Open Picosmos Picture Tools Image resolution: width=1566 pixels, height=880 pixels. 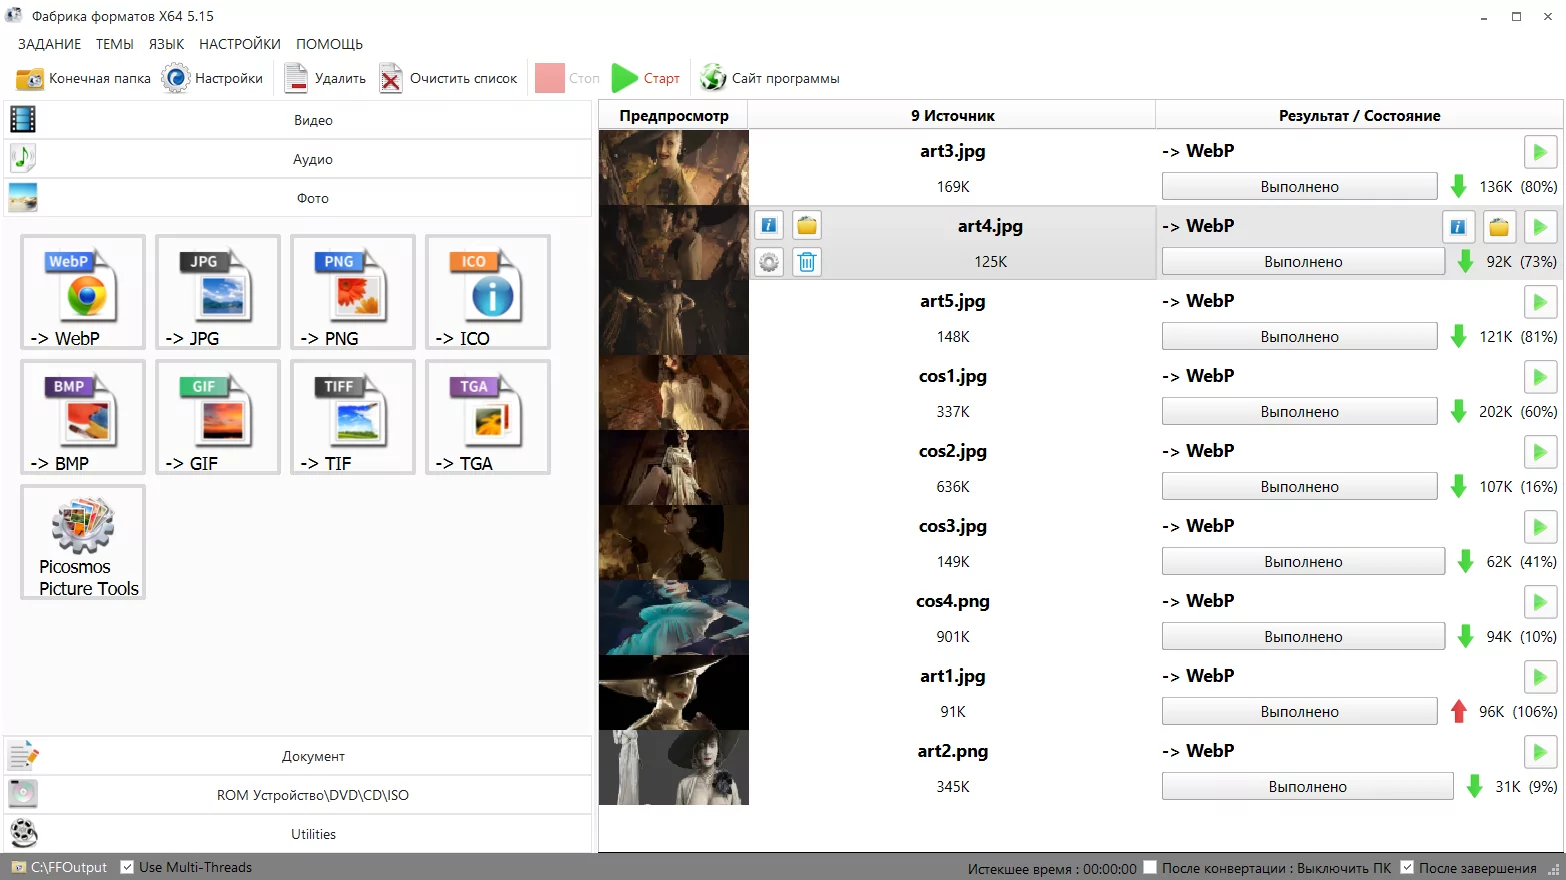pos(83,542)
